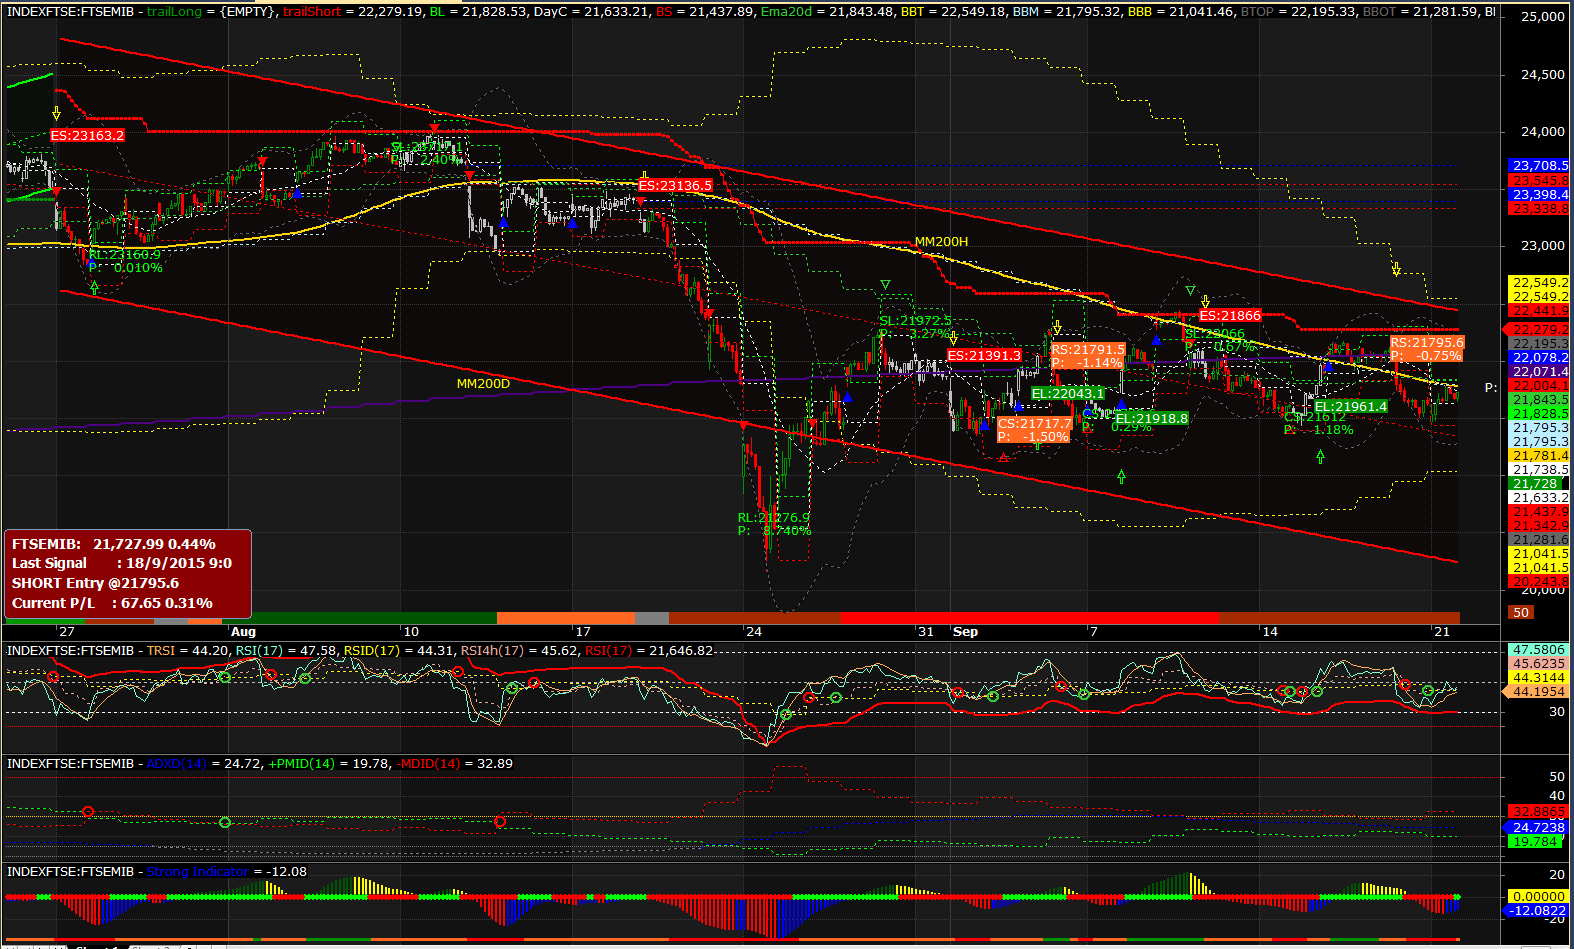Select the MM200H line label
Screen dimensions: 1574x949
pyautogui.click(x=941, y=242)
